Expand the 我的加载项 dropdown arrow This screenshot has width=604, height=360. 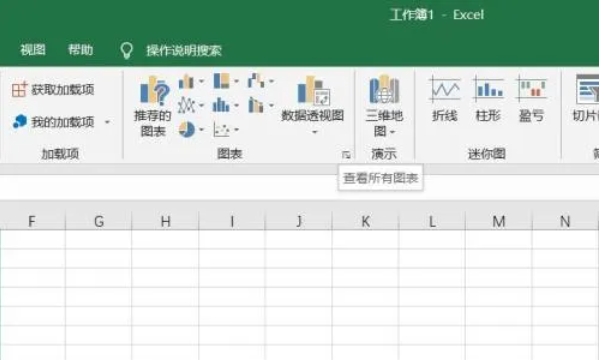coord(107,122)
